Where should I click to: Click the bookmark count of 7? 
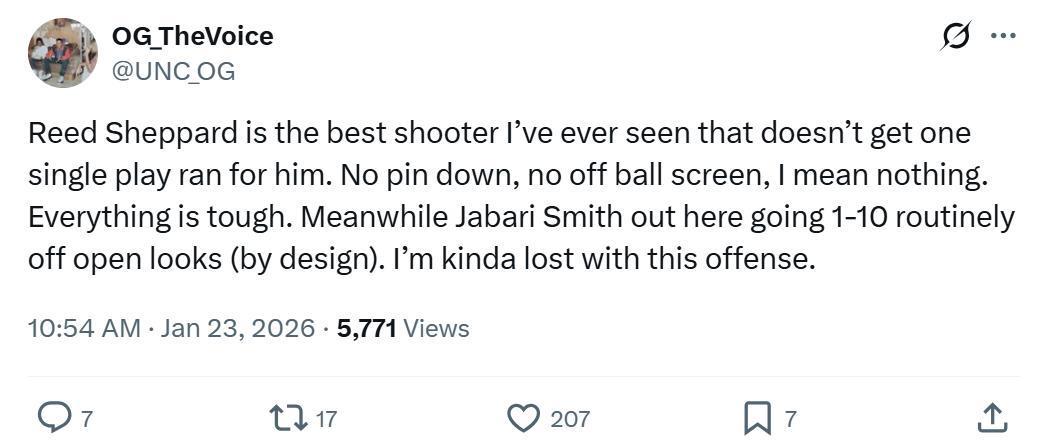coord(790,418)
